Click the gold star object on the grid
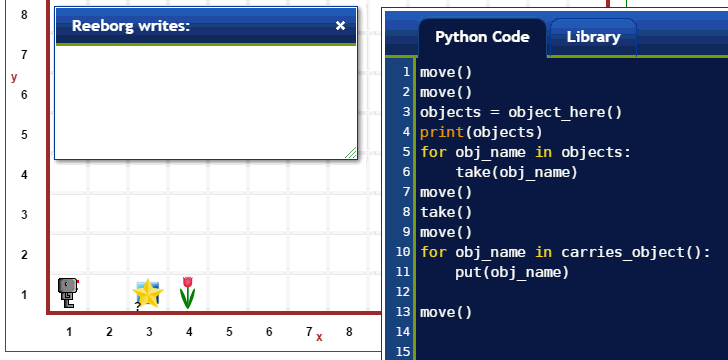Screen dimensions: 728x360 pyautogui.click(x=148, y=293)
